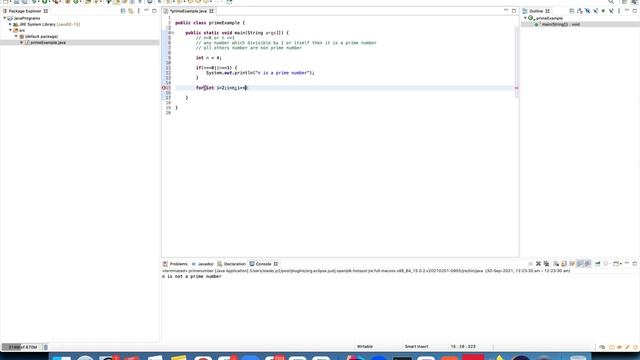Minimize the Console panel
Image resolution: width=640 pixels, height=360 pixels.
(627, 264)
